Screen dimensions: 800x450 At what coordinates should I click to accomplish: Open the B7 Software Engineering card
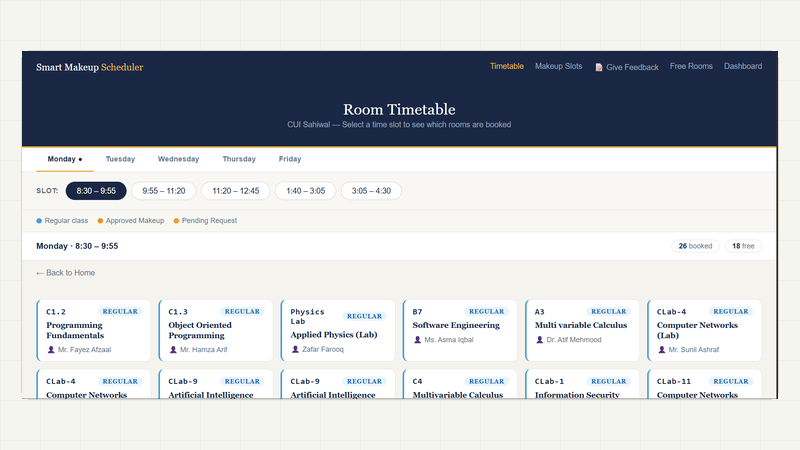460,331
